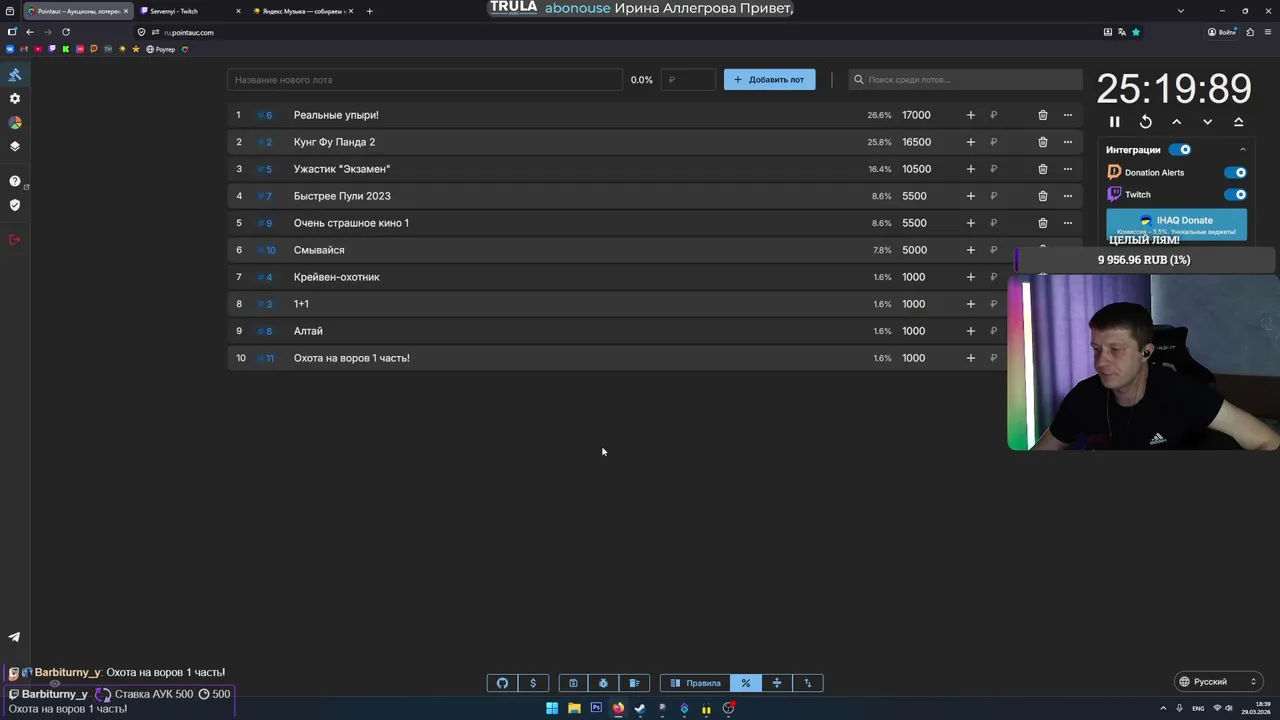Click the Добавить лот button

pos(769,80)
